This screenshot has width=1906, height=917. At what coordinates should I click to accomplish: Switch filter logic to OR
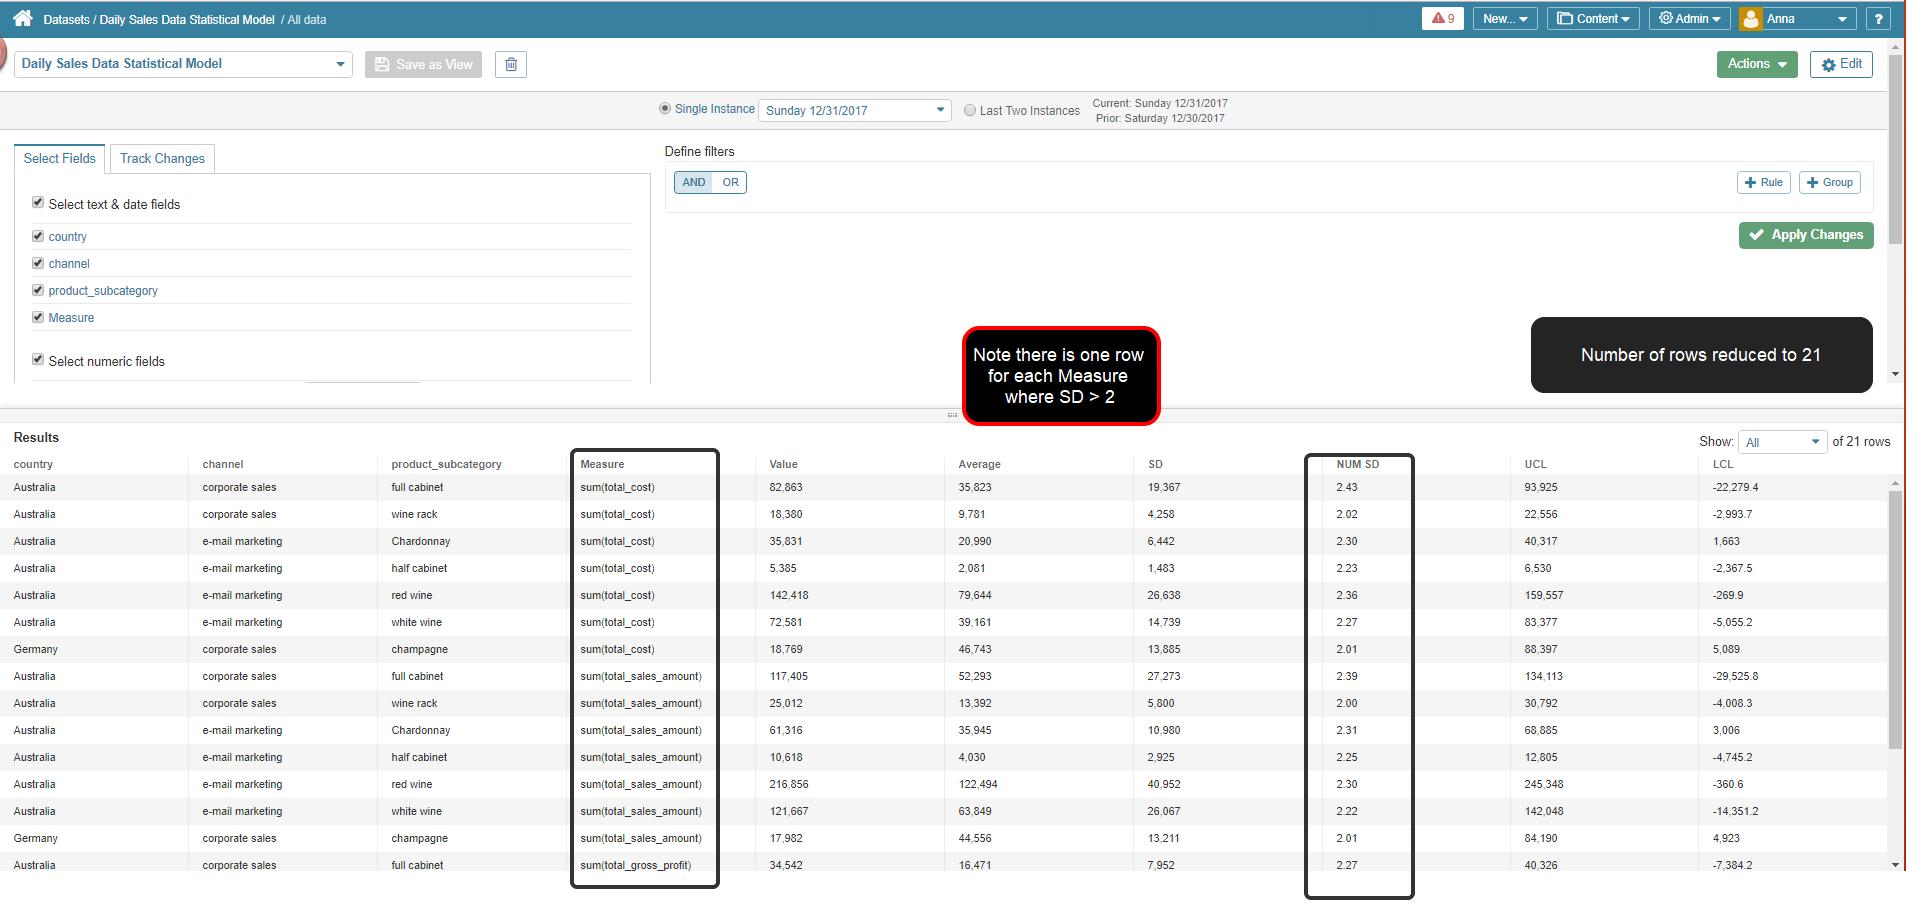[730, 182]
